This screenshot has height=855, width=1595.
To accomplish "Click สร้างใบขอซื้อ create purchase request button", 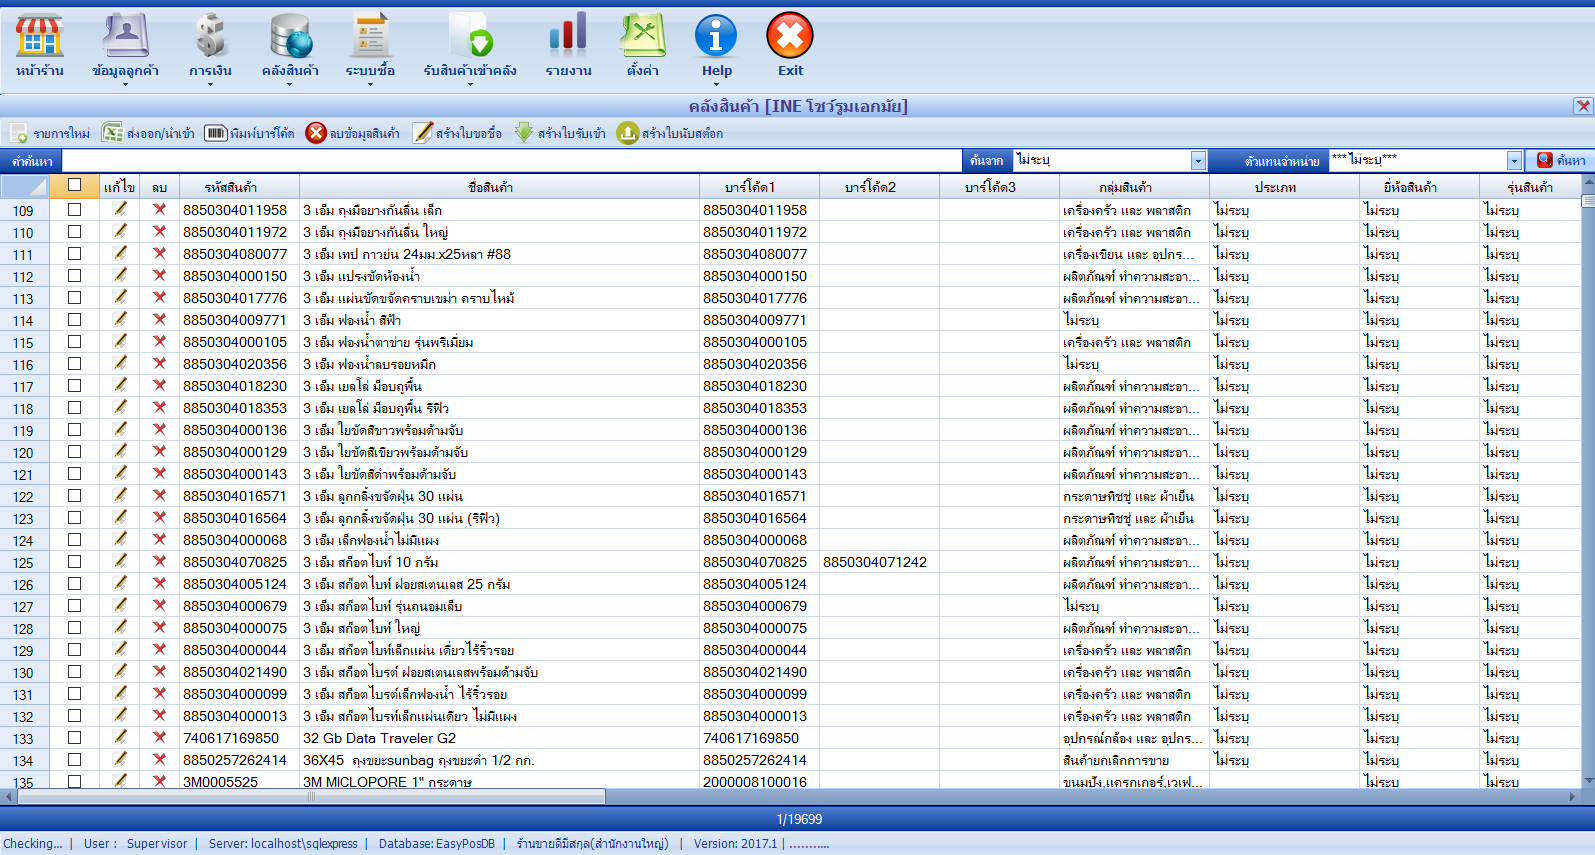I will tap(458, 133).
